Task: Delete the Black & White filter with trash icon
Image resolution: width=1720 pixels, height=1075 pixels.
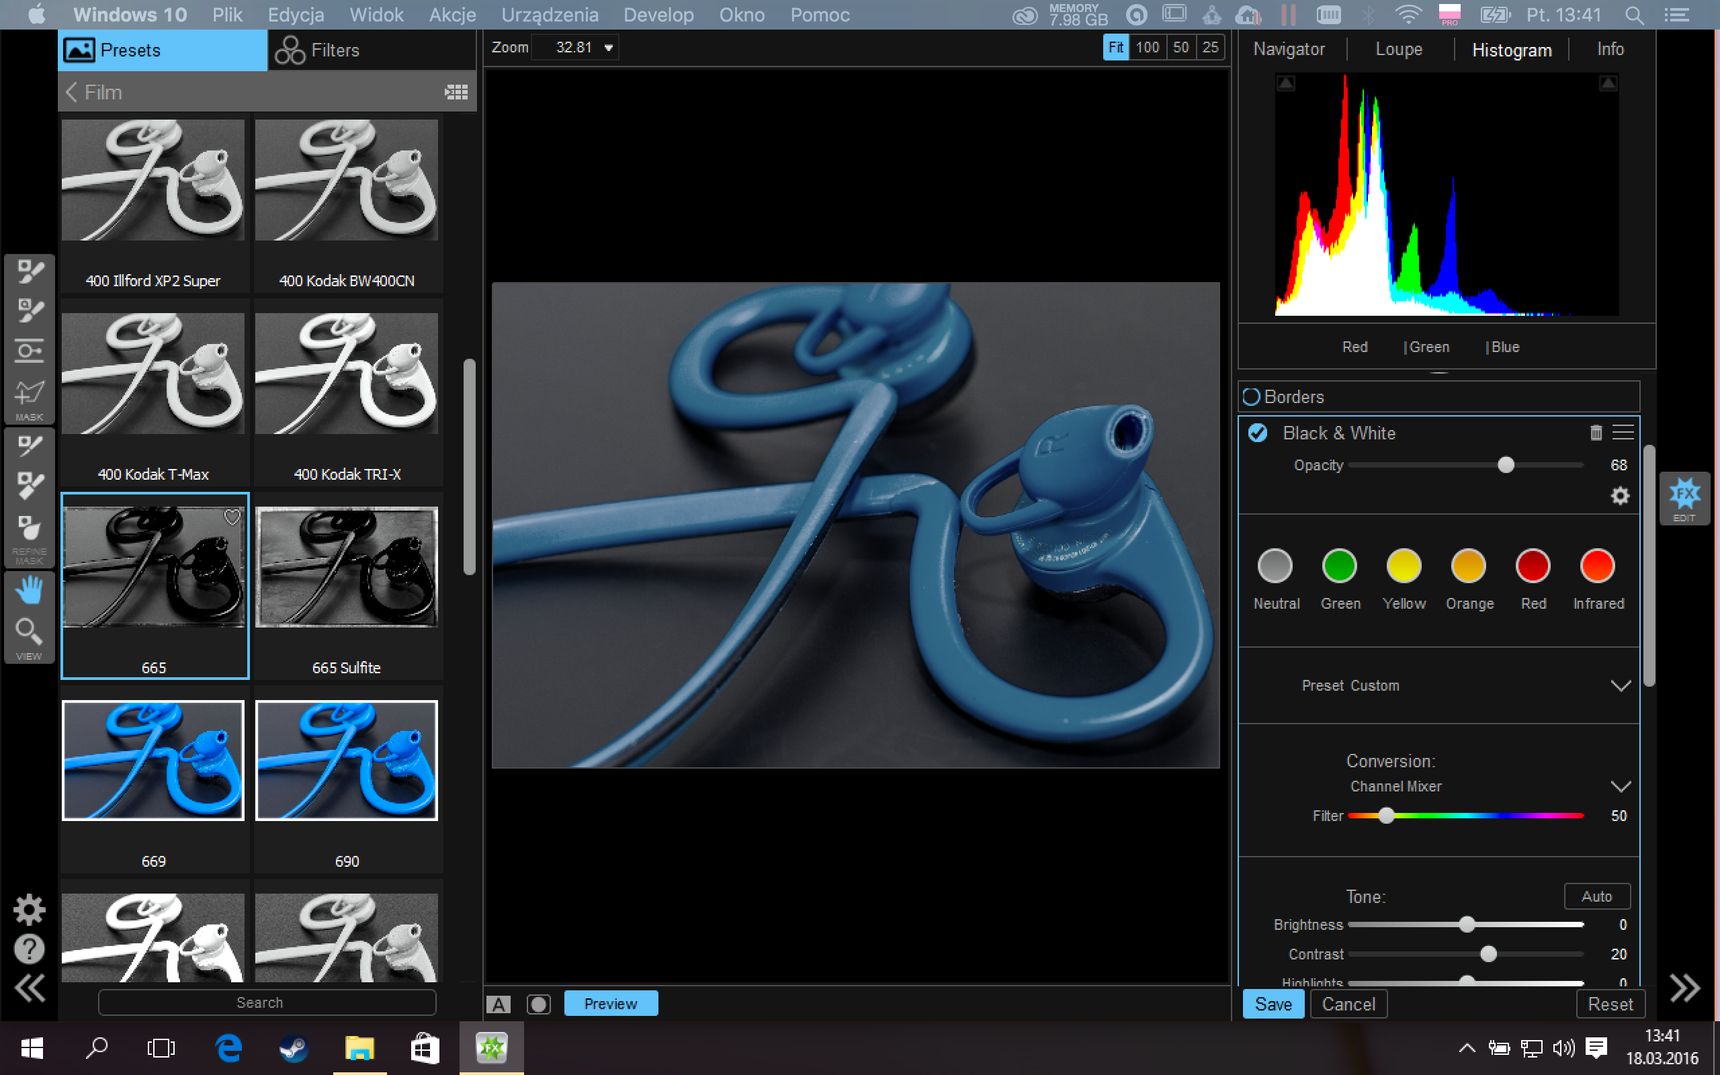Action: click(x=1596, y=433)
